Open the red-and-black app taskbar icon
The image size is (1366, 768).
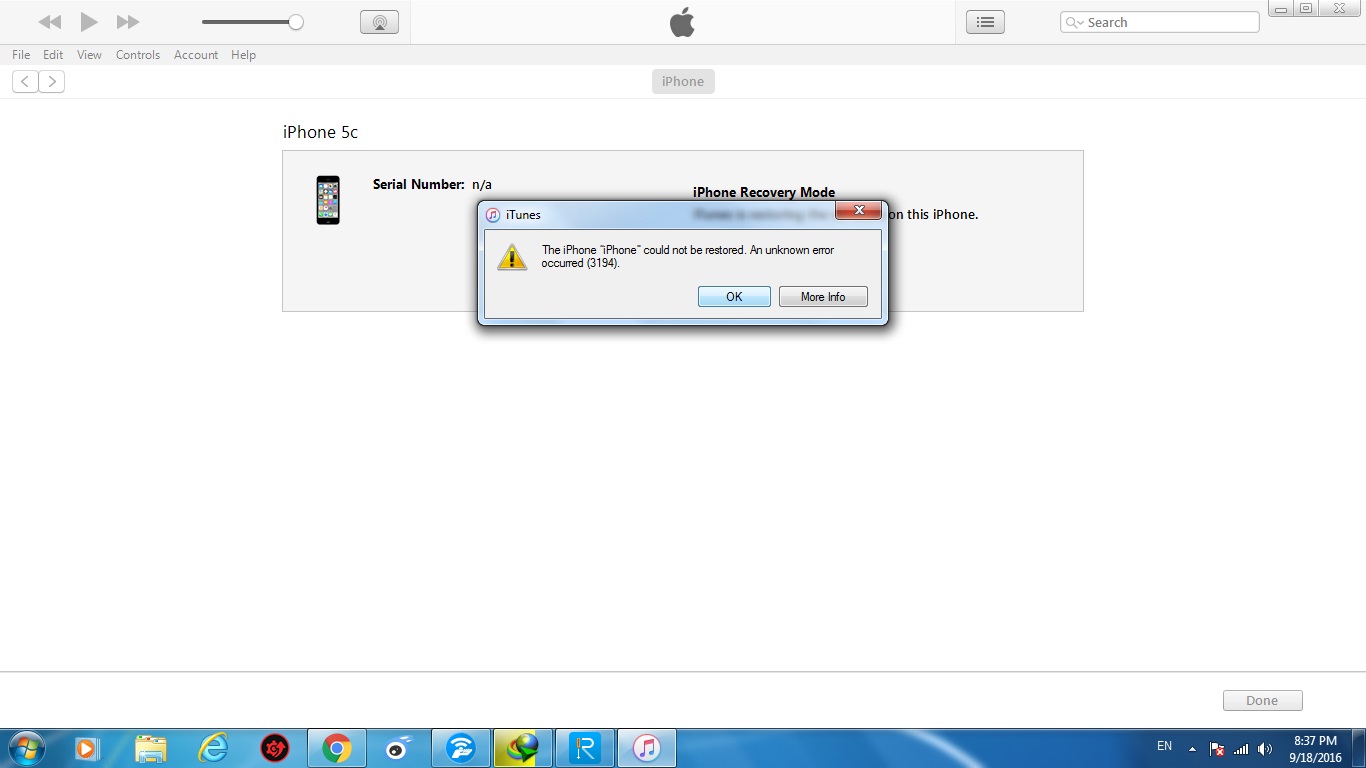tap(274, 748)
